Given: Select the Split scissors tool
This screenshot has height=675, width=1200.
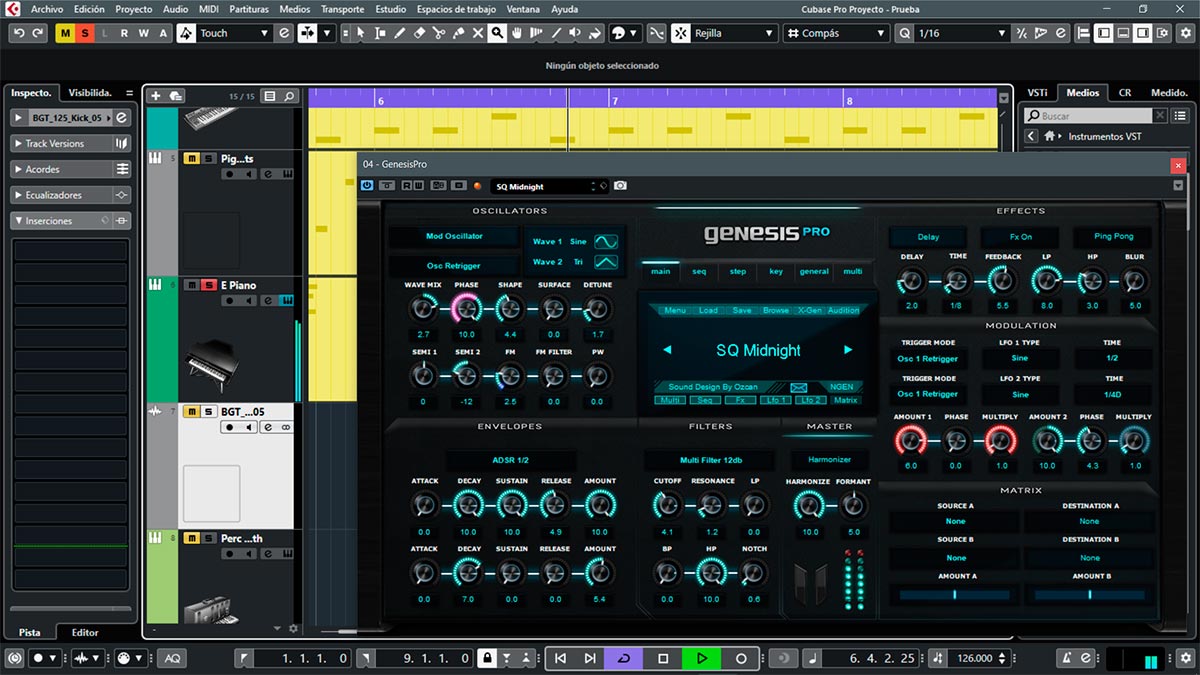Looking at the screenshot, I should coord(439,33).
